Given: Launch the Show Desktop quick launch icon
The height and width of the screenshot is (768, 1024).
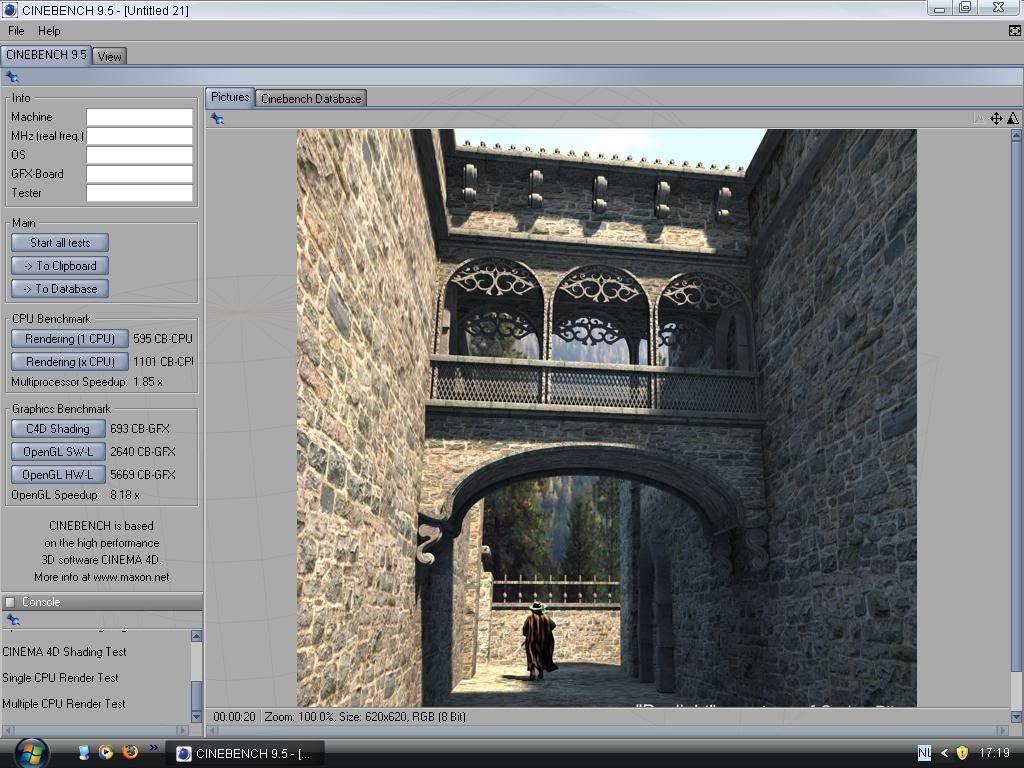Looking at the screenshot, I should [x=84, y=752].
